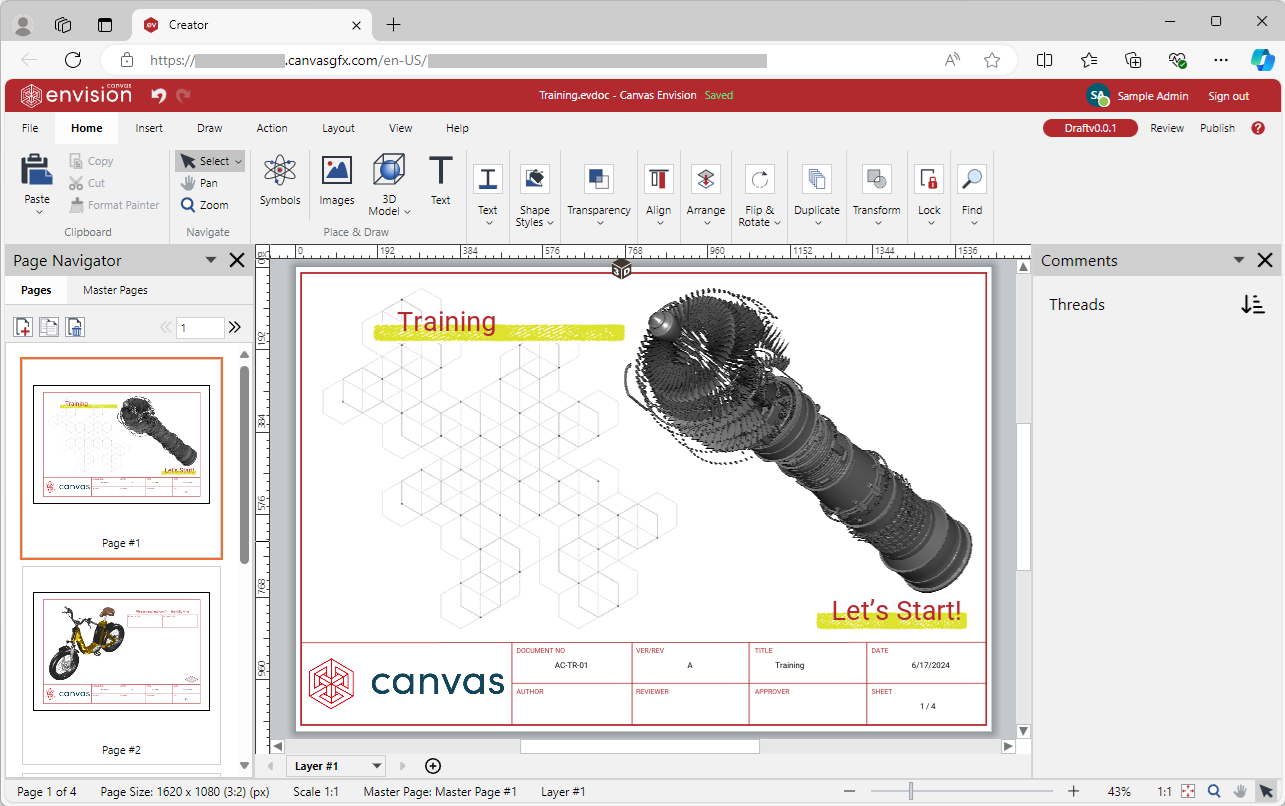
Task: Click the status bar magnifier zoom icon
Action: click(1214, 791)
